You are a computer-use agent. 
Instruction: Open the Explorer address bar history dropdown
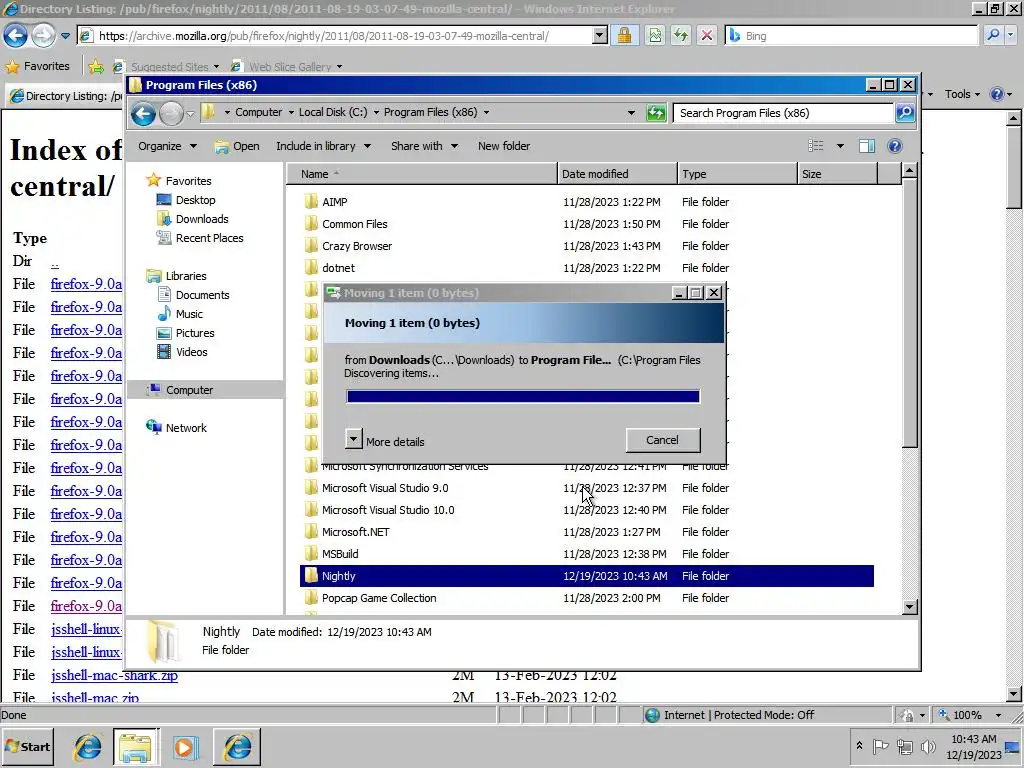631,113
